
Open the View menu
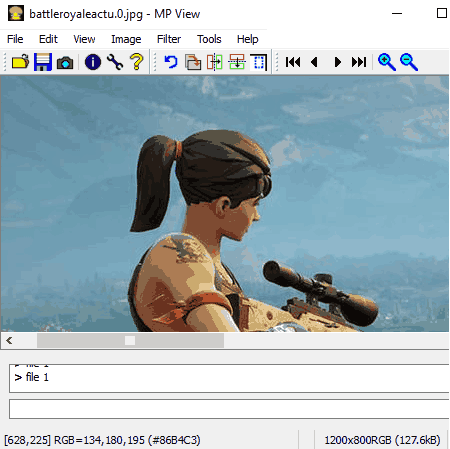[84, 39]
